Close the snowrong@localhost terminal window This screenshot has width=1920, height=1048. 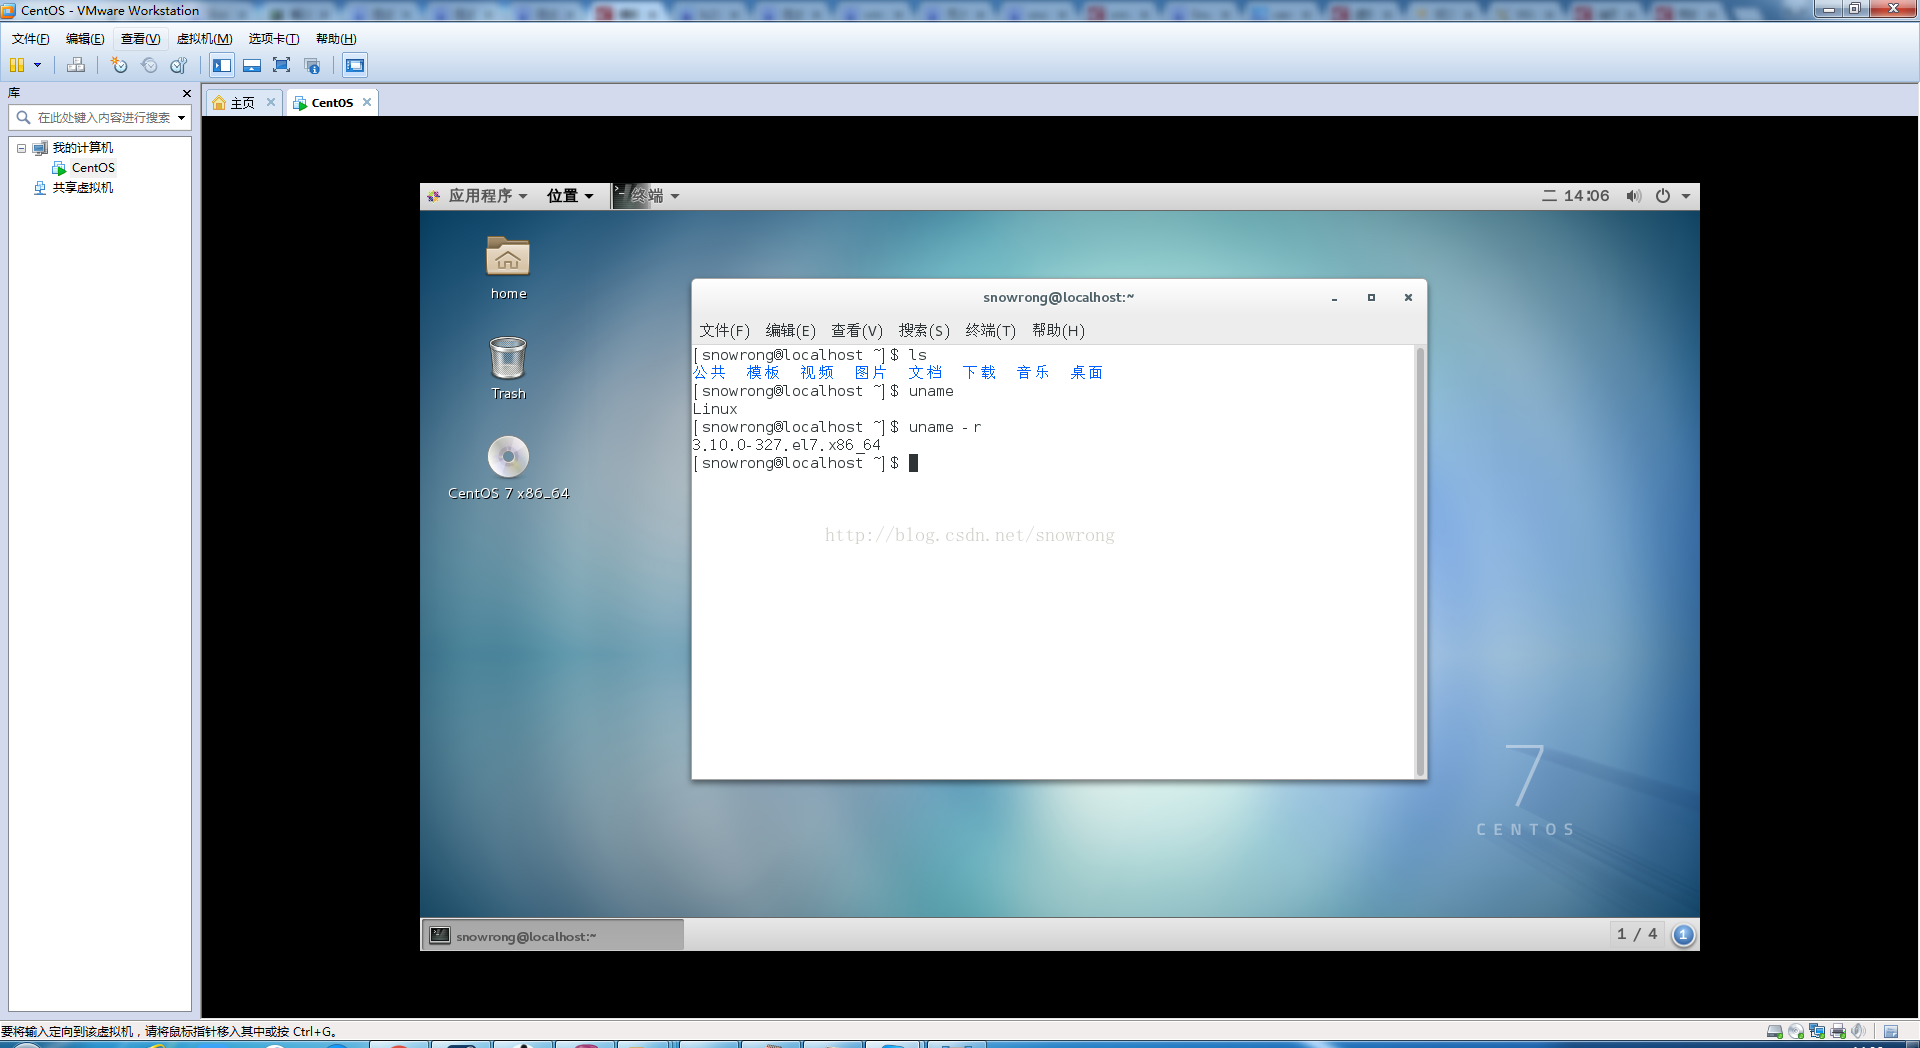click(1408, 298)
